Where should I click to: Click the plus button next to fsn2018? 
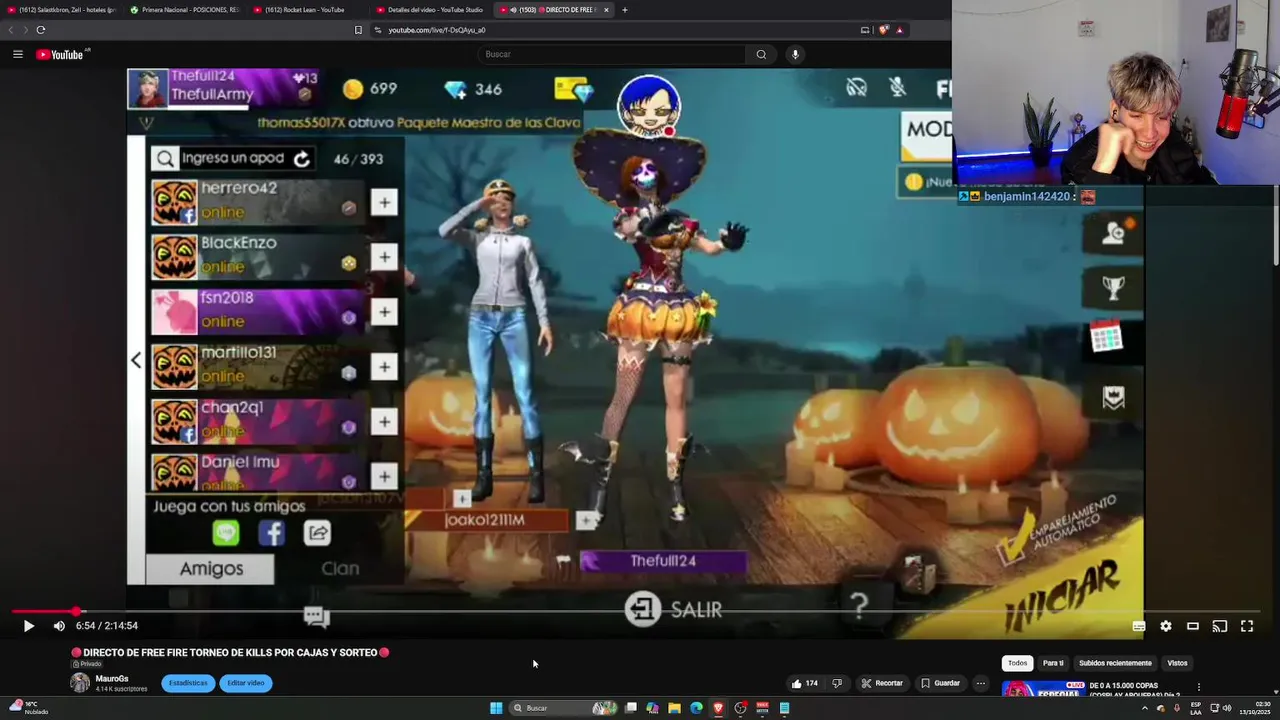384,313
